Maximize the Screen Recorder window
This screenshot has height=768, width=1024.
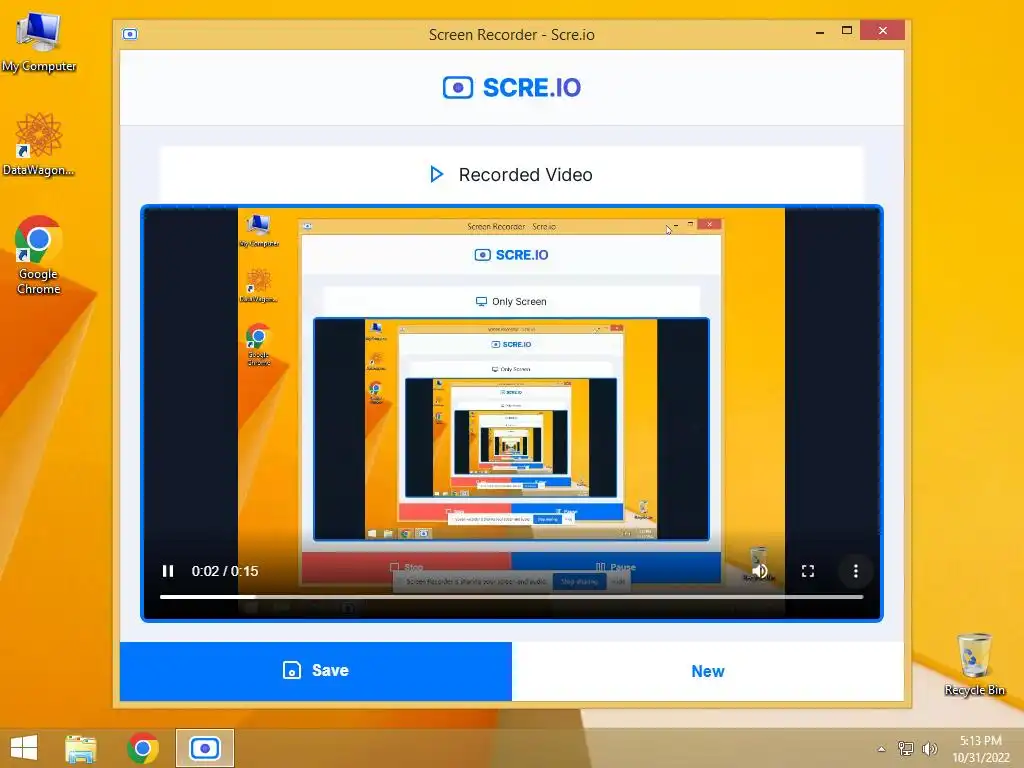coord(846,31)
